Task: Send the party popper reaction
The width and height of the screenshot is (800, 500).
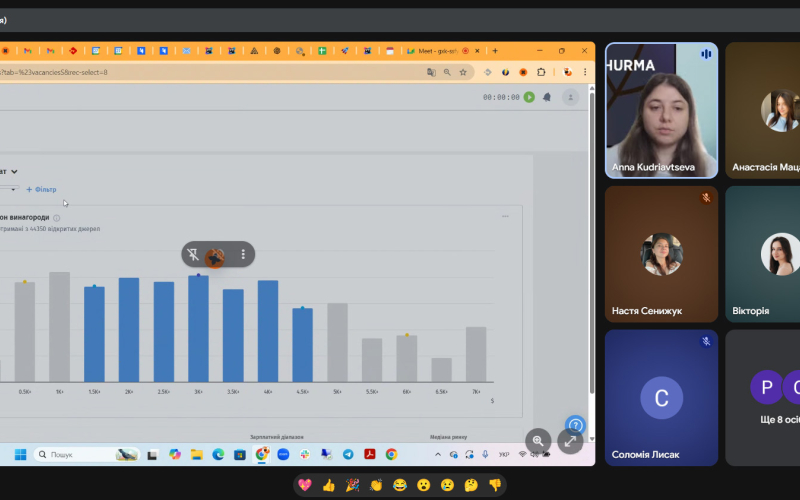Action: point(353,485)
